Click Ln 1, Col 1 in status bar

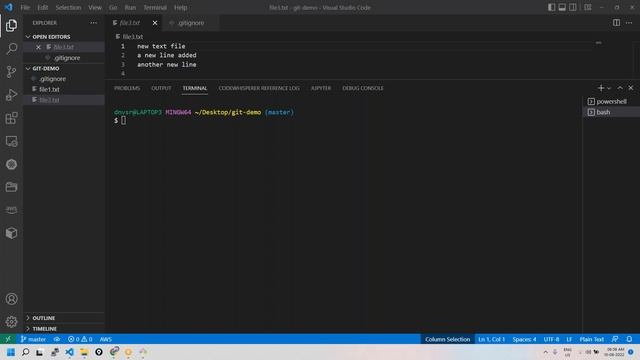coord(491,339)
